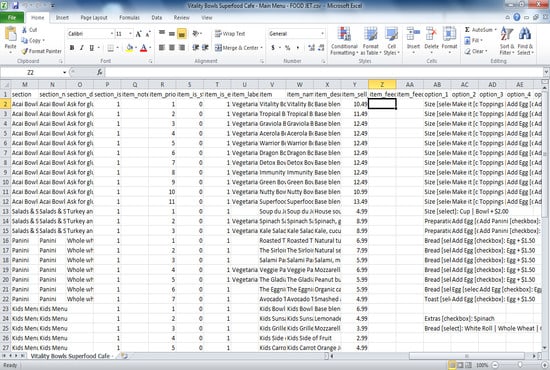550x370 pixels.
Task: Switch to the View tab
Action: click(x=207, y=18)
